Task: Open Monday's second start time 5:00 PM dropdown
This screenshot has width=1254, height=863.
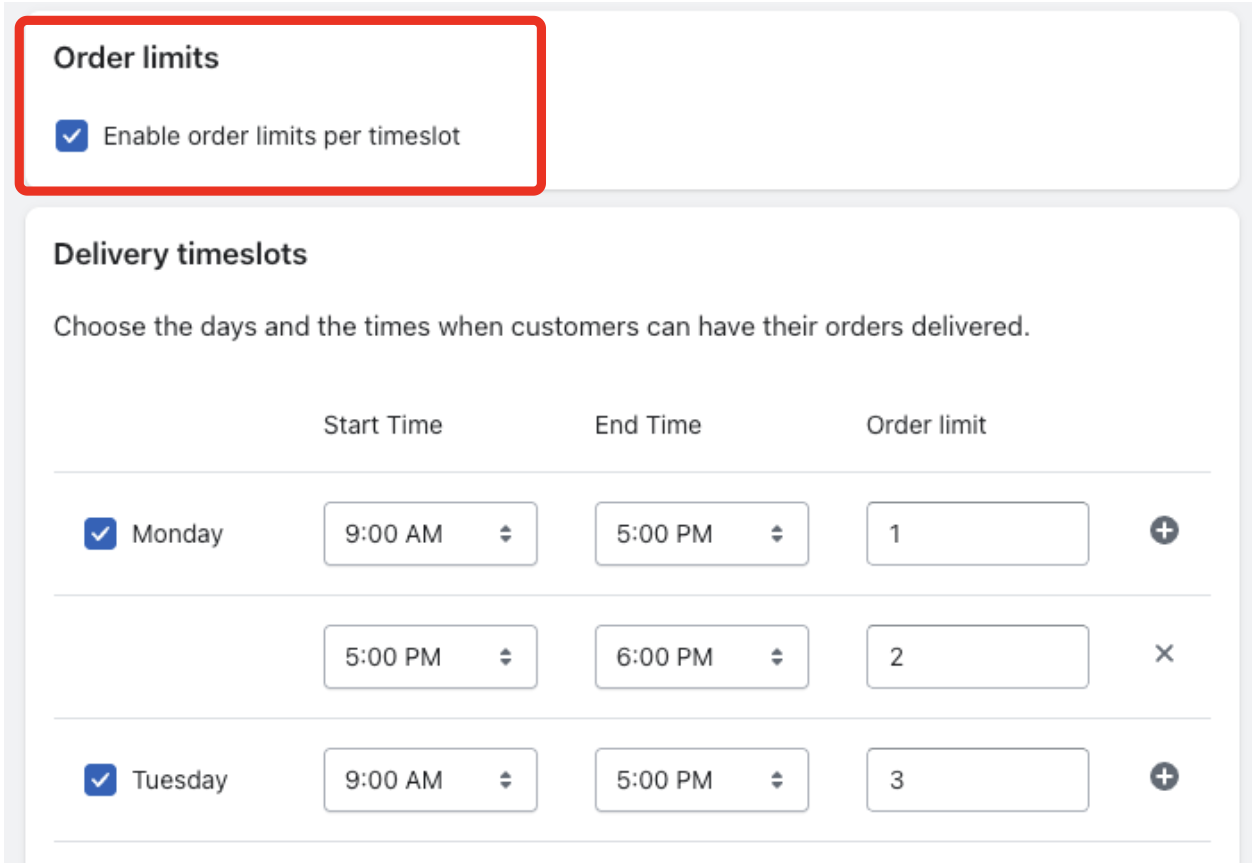Action: [x=430, y=657]
